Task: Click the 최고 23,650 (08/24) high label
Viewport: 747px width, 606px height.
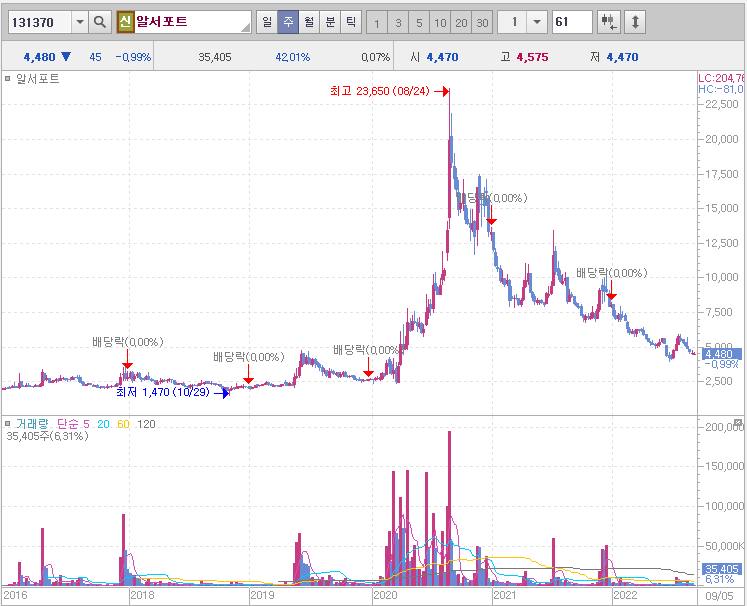Action: (380, 91)
